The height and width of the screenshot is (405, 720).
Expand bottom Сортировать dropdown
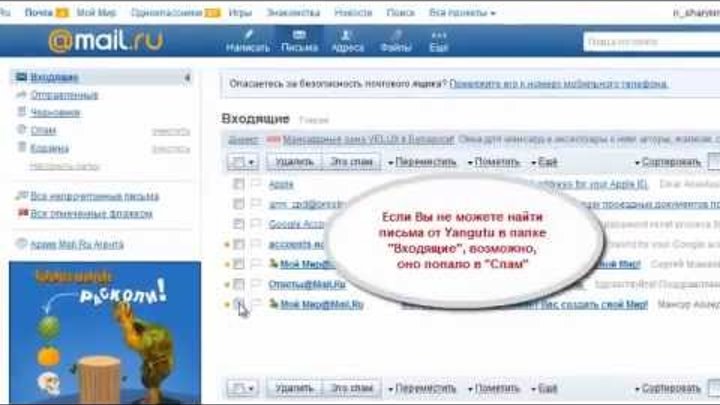pos(668,388)
